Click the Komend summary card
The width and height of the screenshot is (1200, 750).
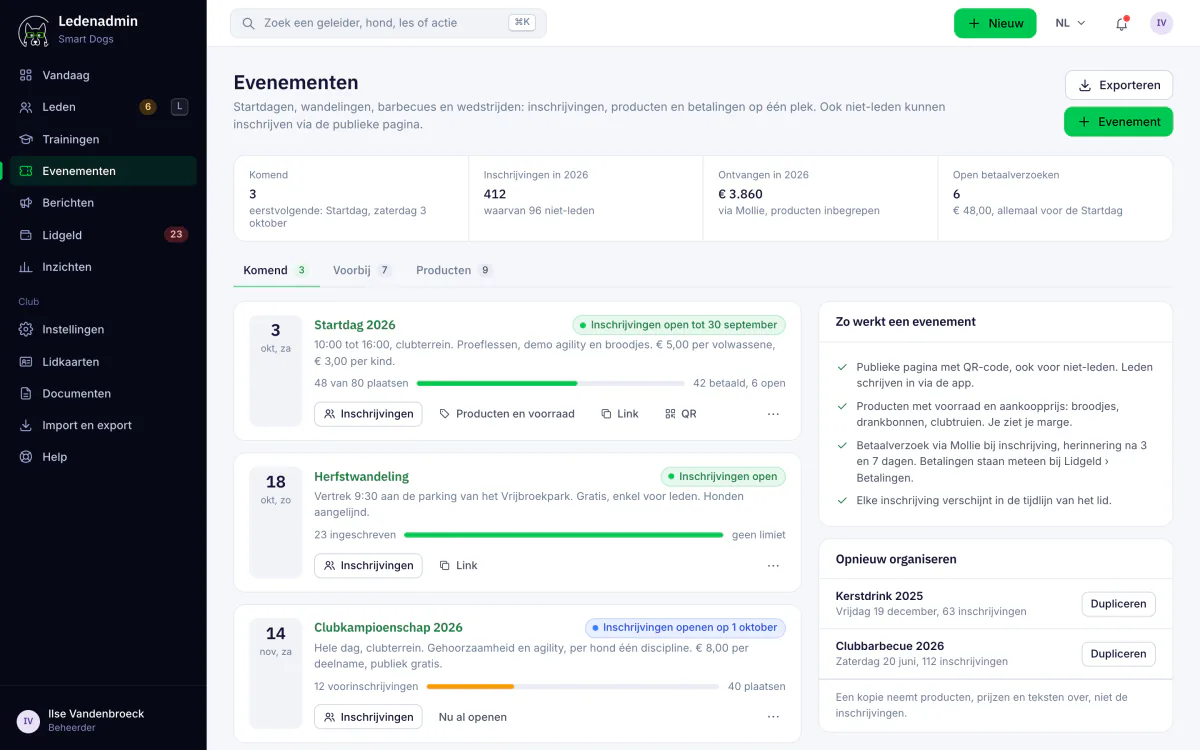click(x=351, y=198)
